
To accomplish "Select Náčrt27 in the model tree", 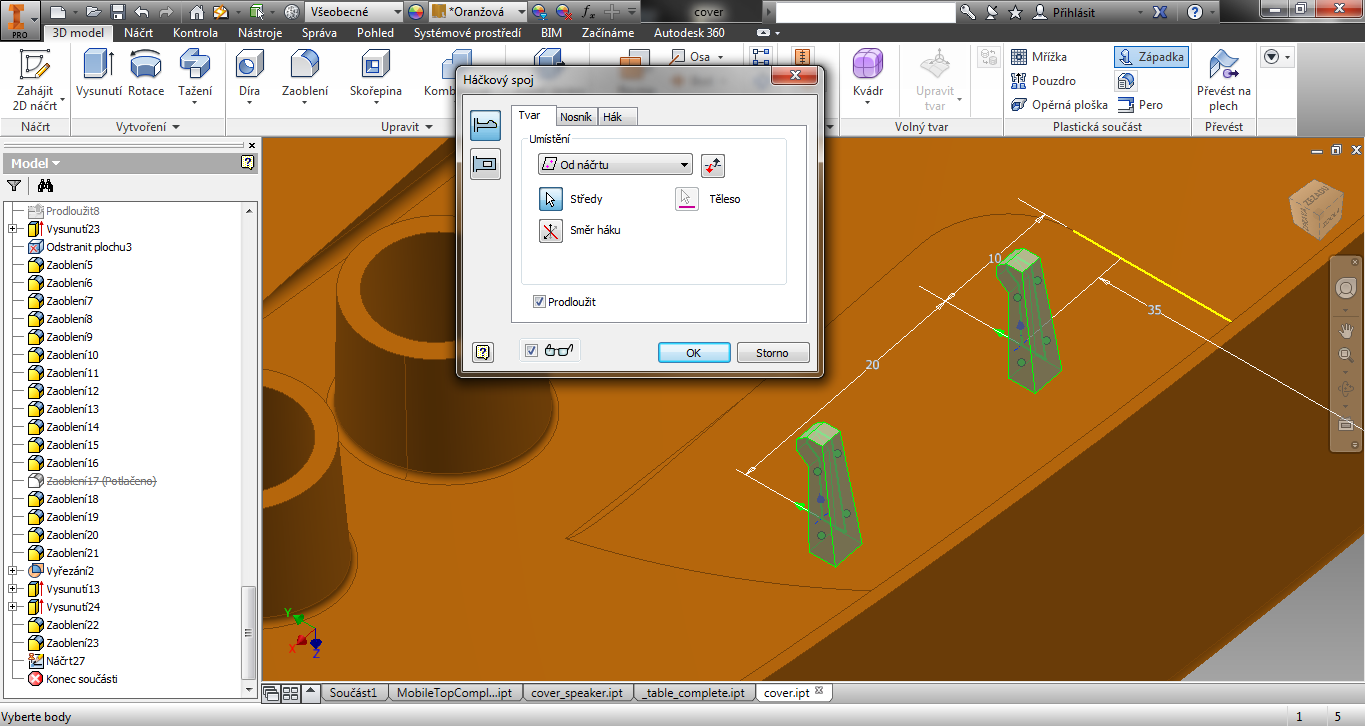I will coord(66,661).
